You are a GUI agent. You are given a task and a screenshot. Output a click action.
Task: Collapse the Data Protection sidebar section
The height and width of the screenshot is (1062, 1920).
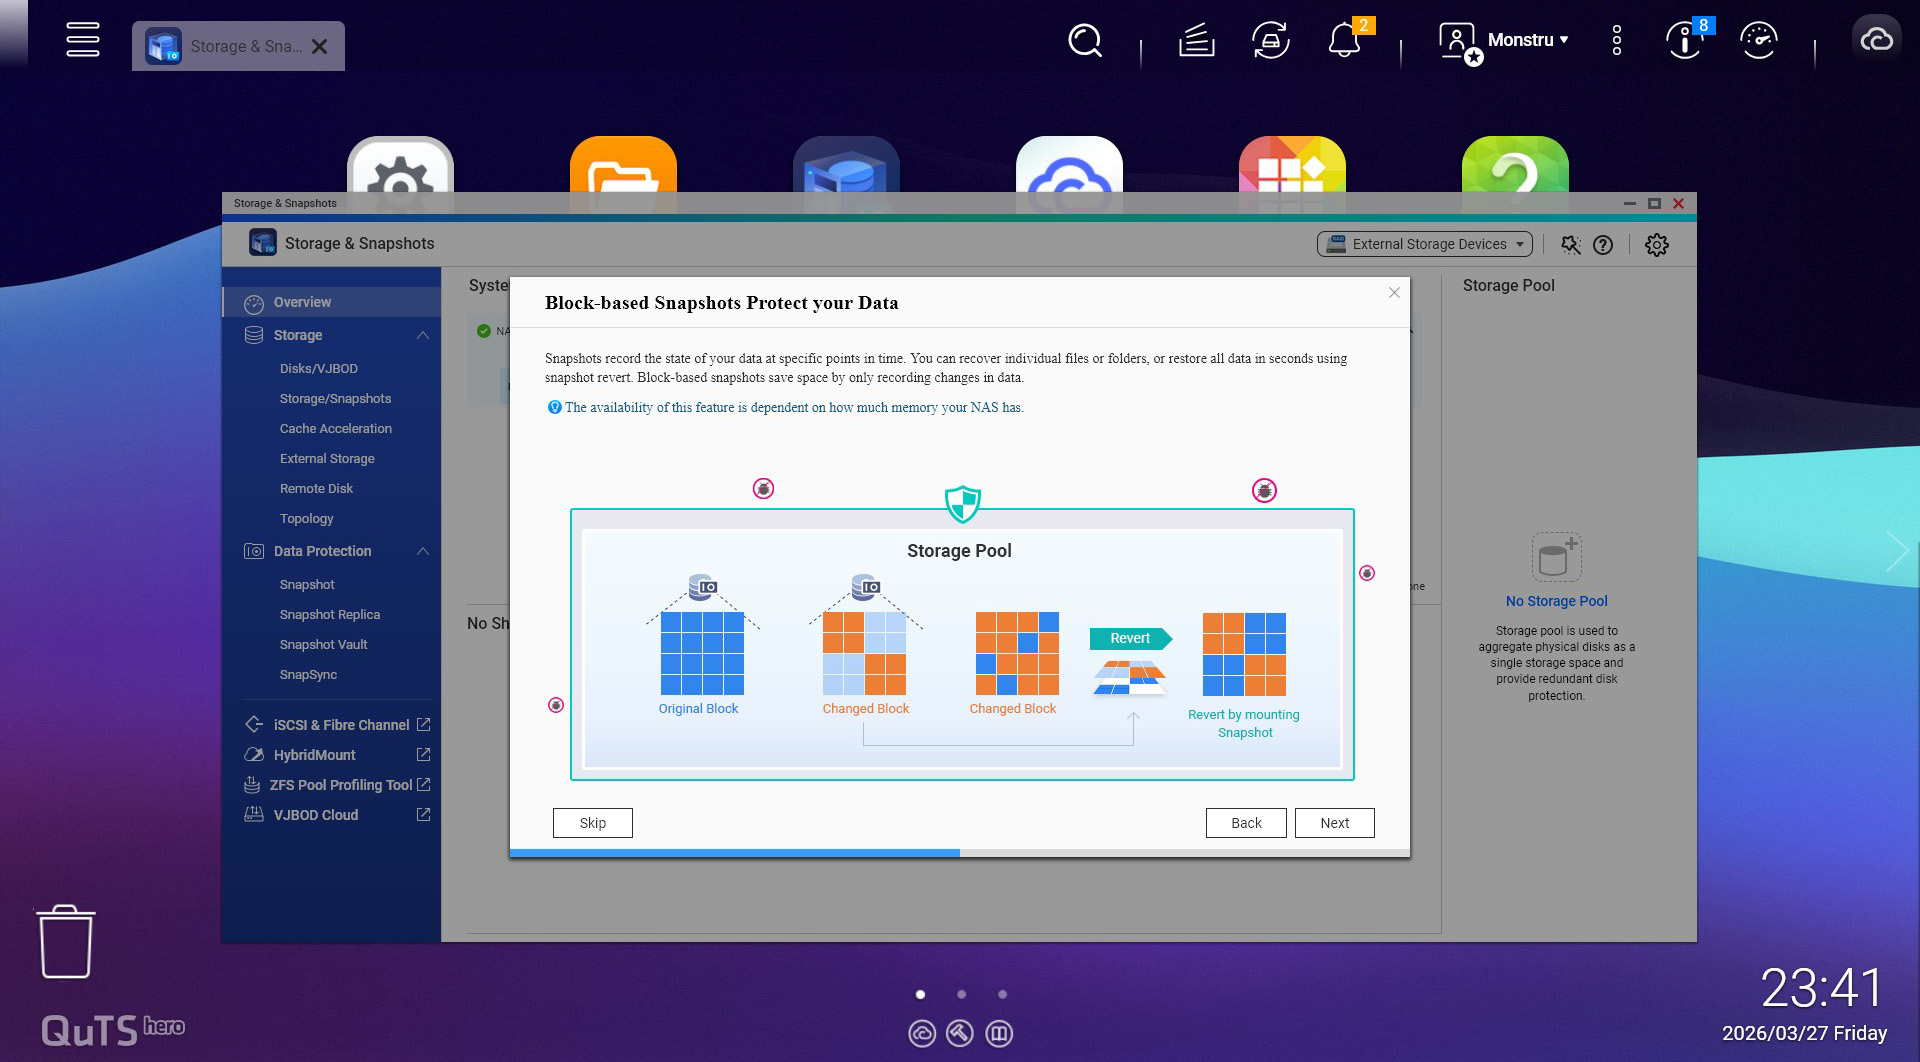(423, 551)
